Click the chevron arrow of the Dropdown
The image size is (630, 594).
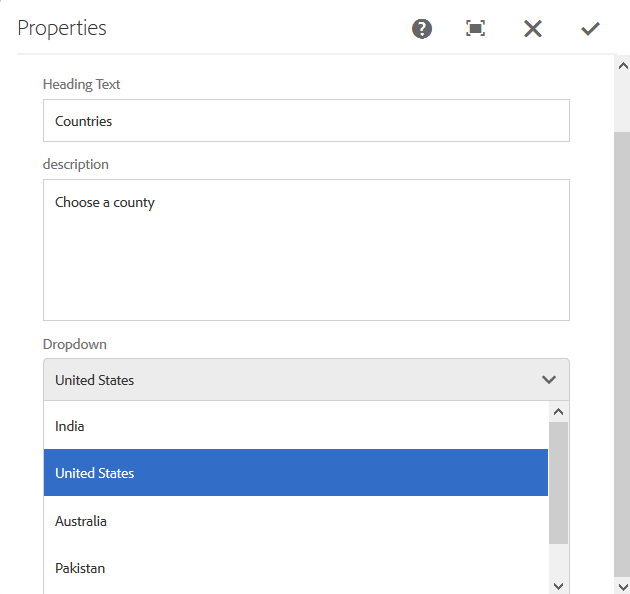click(x=549, y=380)
